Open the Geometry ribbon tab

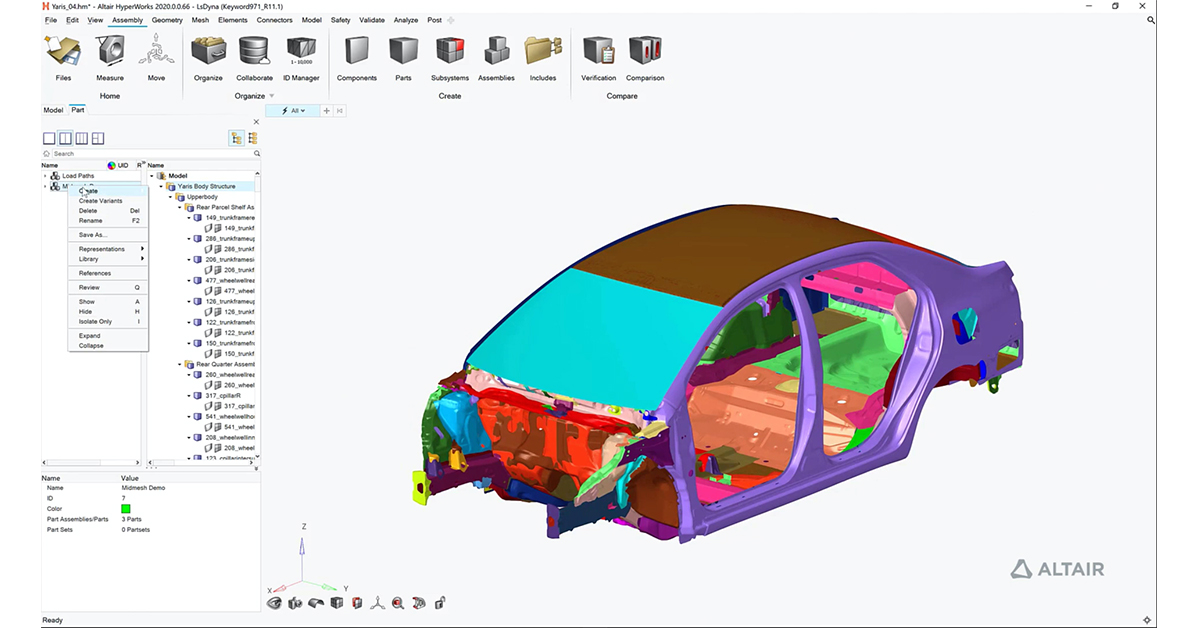coord(167,20)
